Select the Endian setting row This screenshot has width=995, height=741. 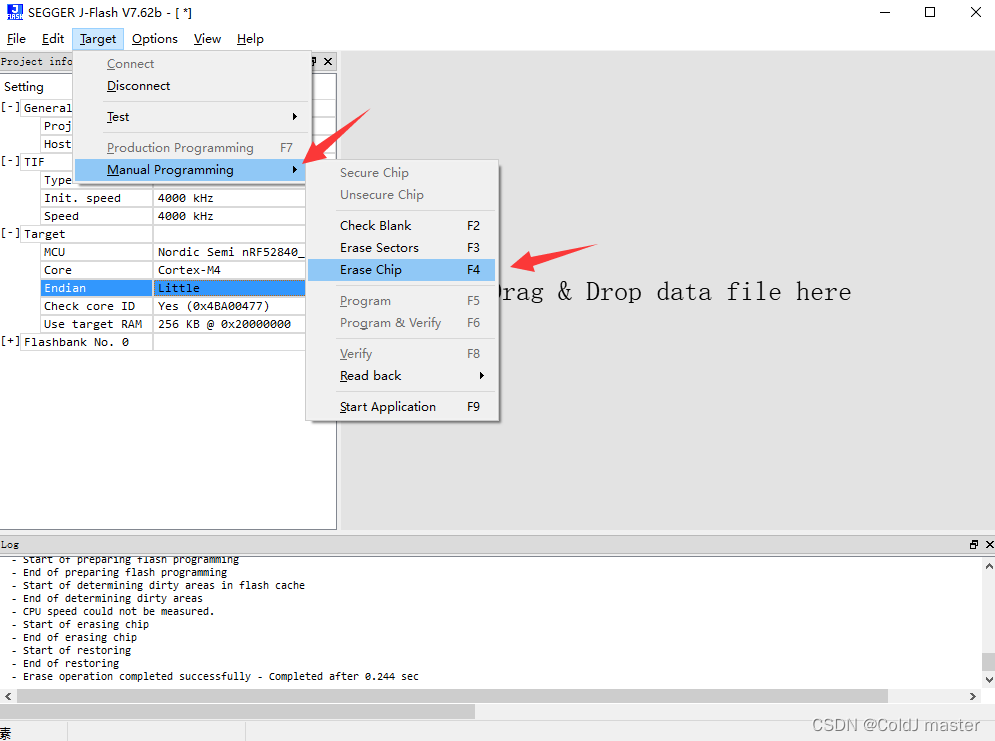coord(173,288)
